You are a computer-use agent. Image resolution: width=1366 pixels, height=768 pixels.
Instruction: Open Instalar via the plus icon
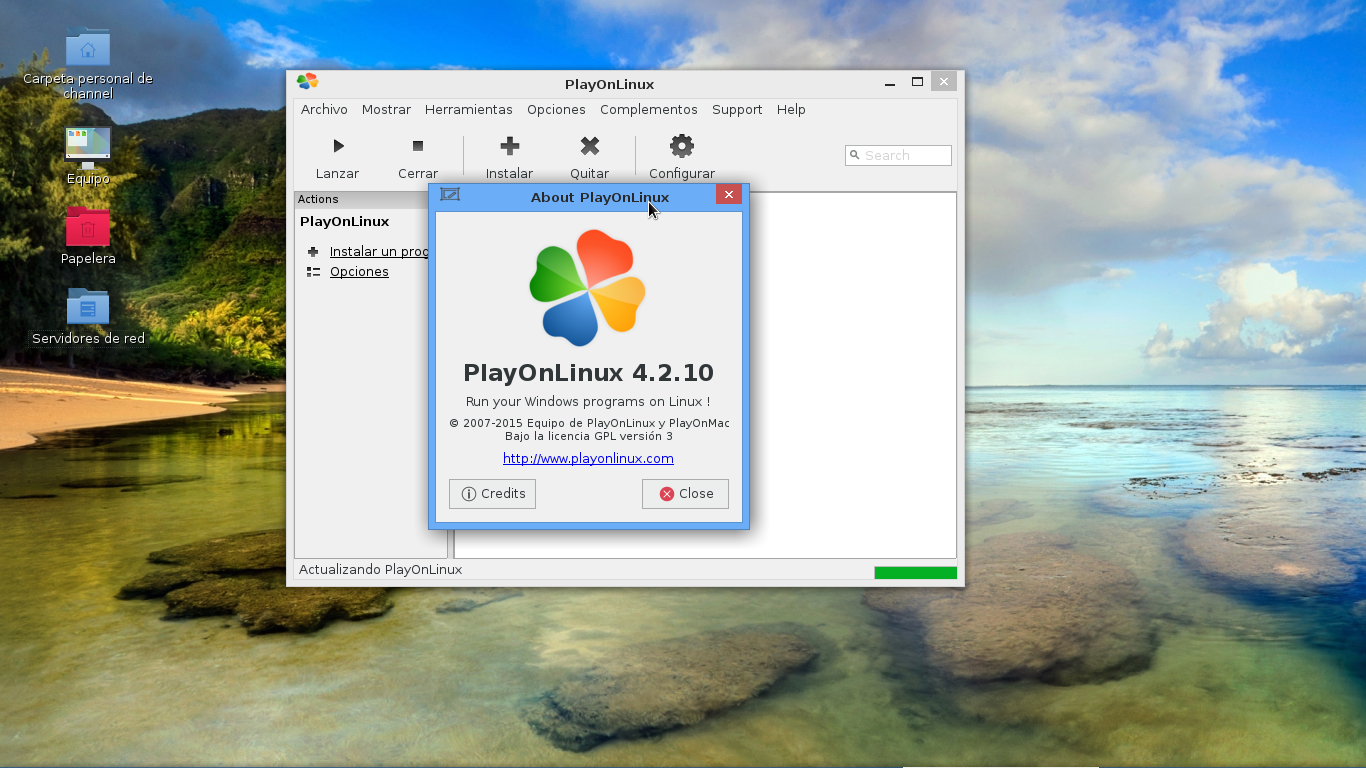tap(509, 145)
